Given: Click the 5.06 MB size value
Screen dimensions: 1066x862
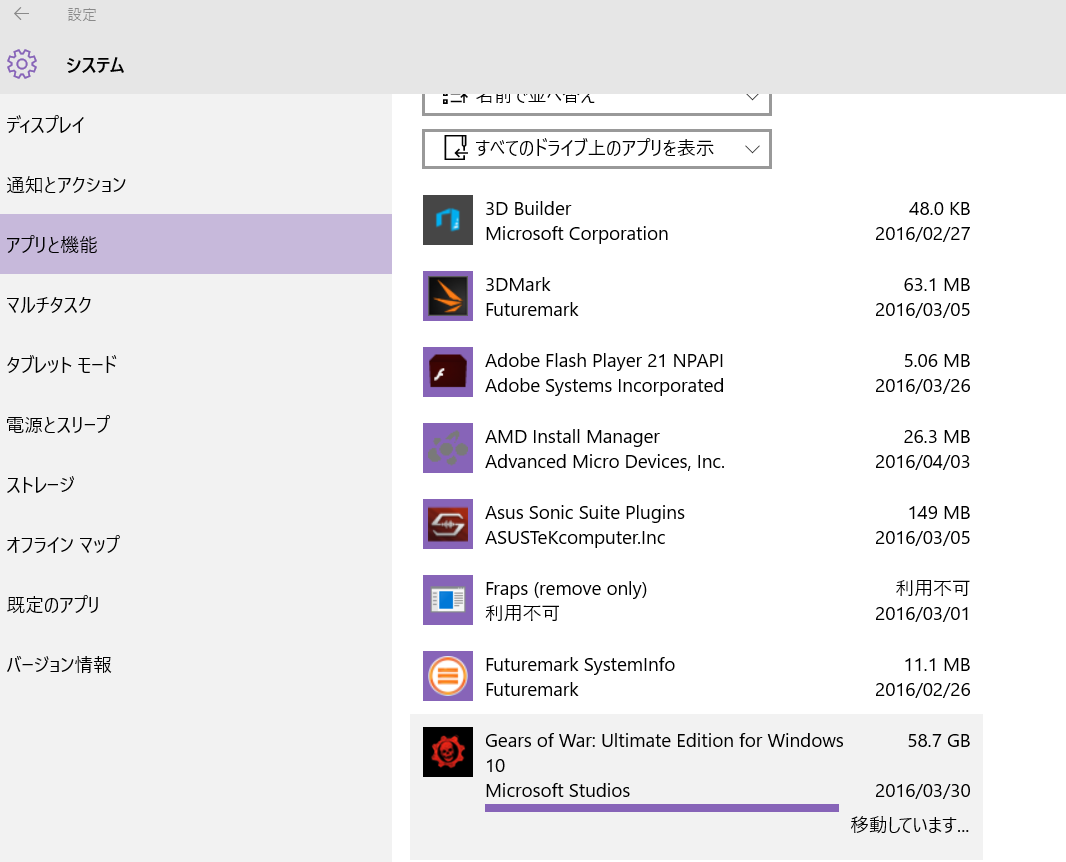Looking at the screenshot, I should 937,360.
